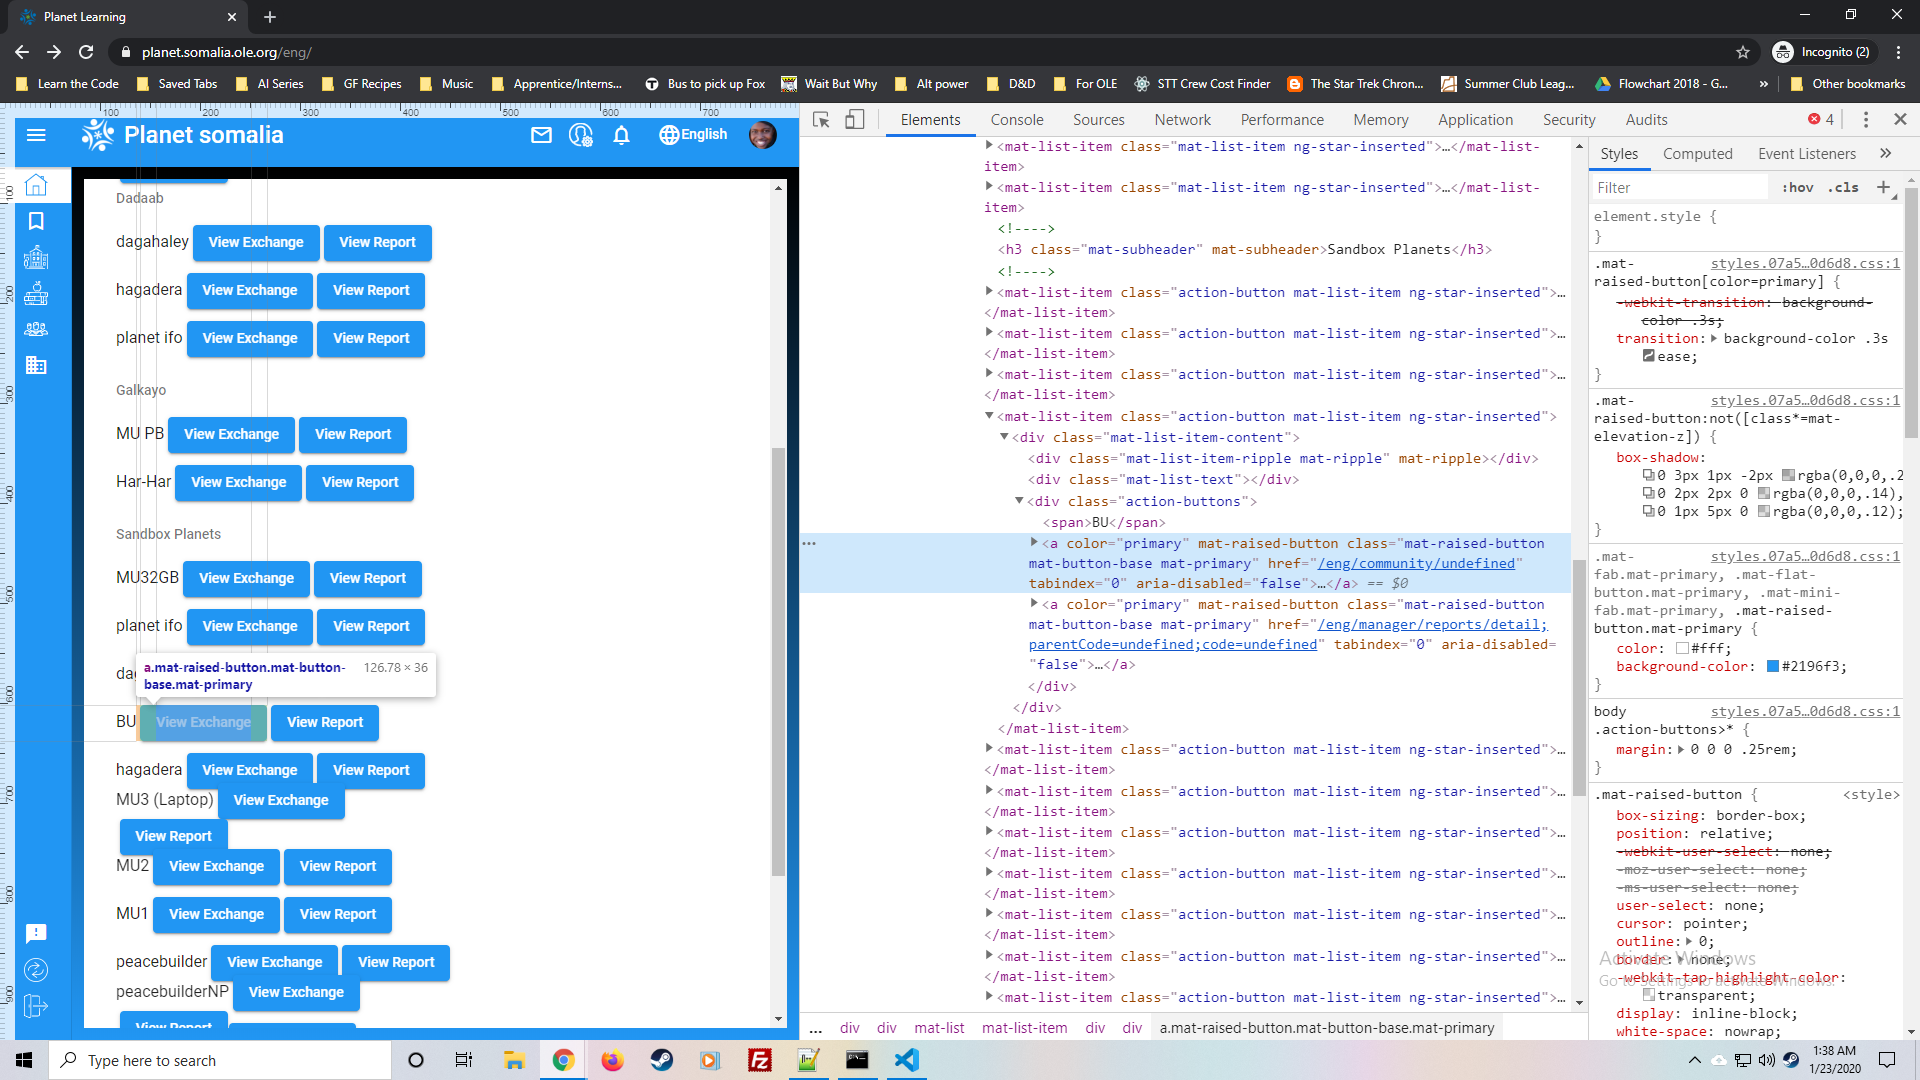Open the Computed styles tab
This screenshot has width=1920, height=1080.
tap(1698, 153)
